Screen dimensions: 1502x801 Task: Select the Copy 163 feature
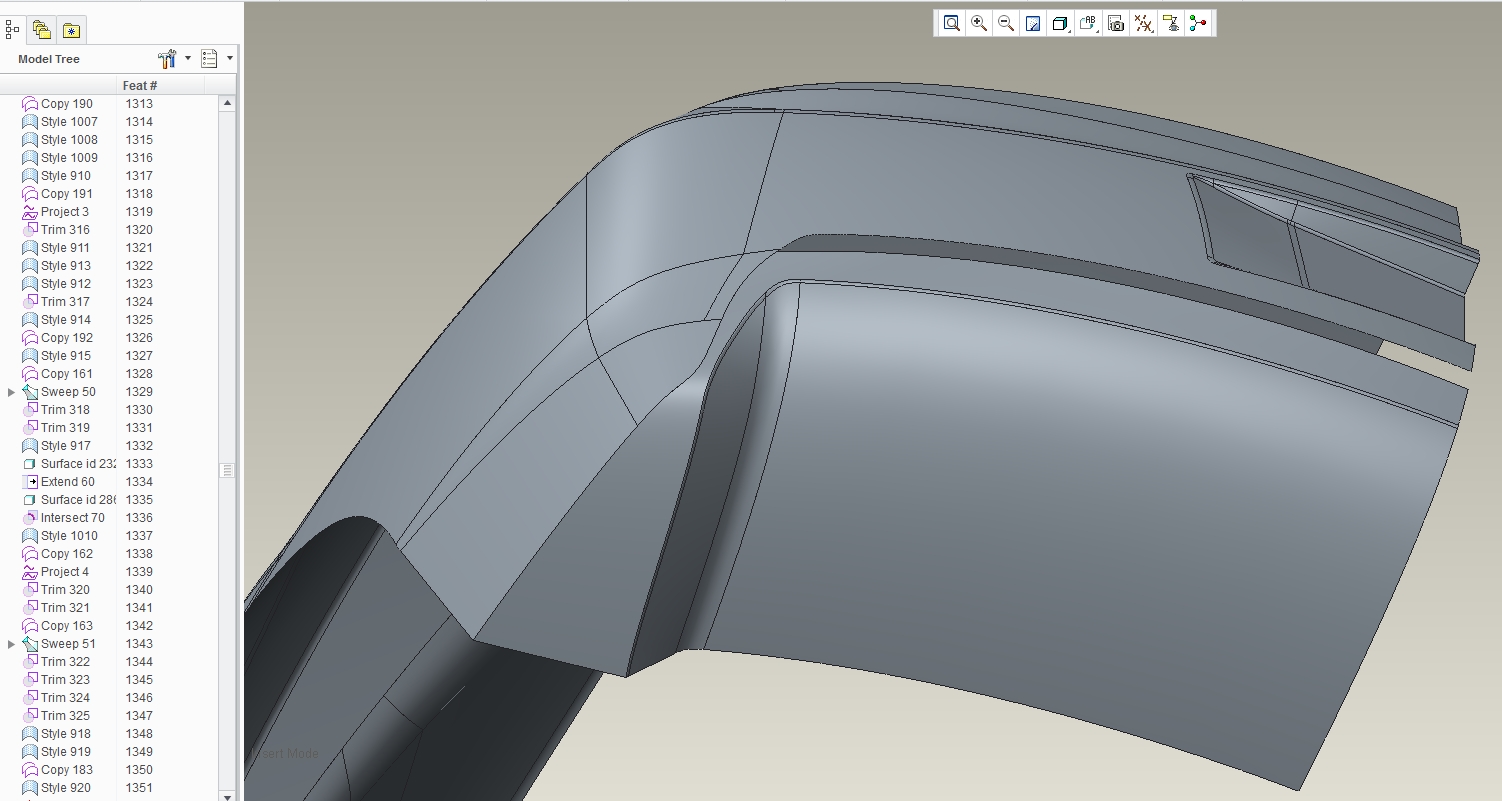(67, 626)
